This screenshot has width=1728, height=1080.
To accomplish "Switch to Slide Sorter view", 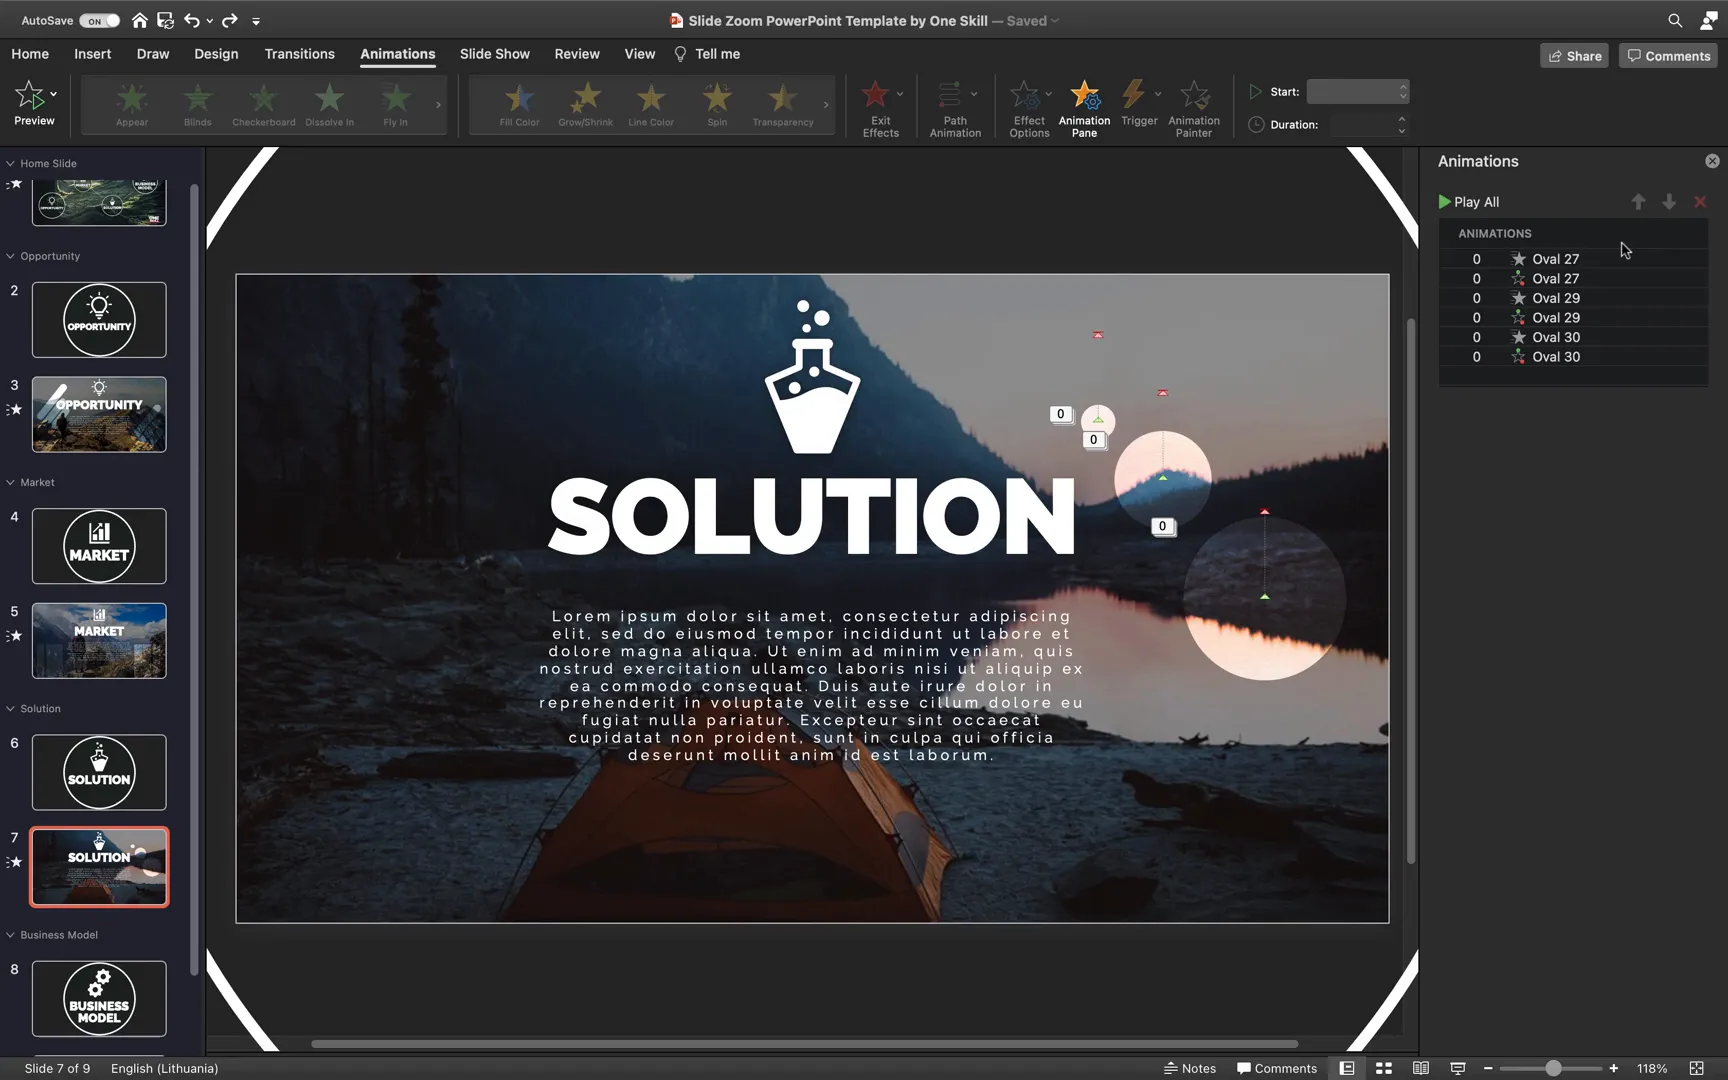I will coord(1384,1068).
